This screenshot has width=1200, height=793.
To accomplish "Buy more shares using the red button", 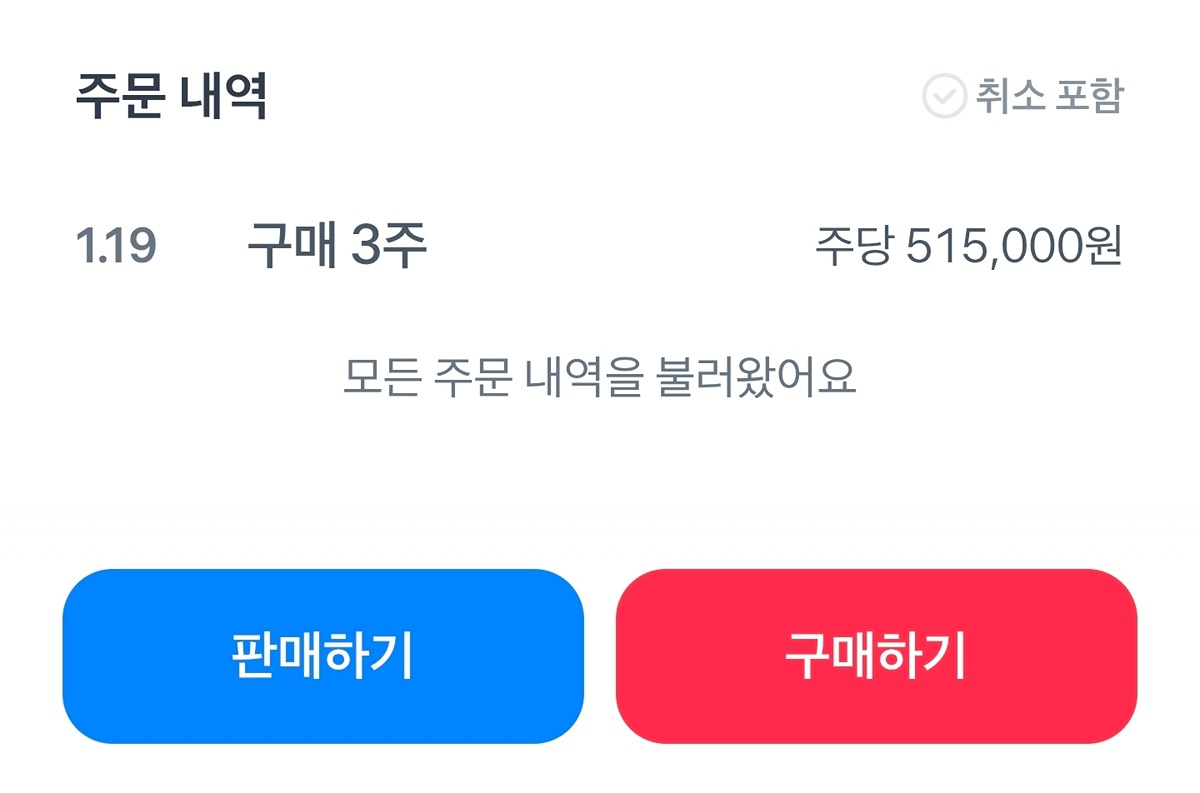I will 876,656.
